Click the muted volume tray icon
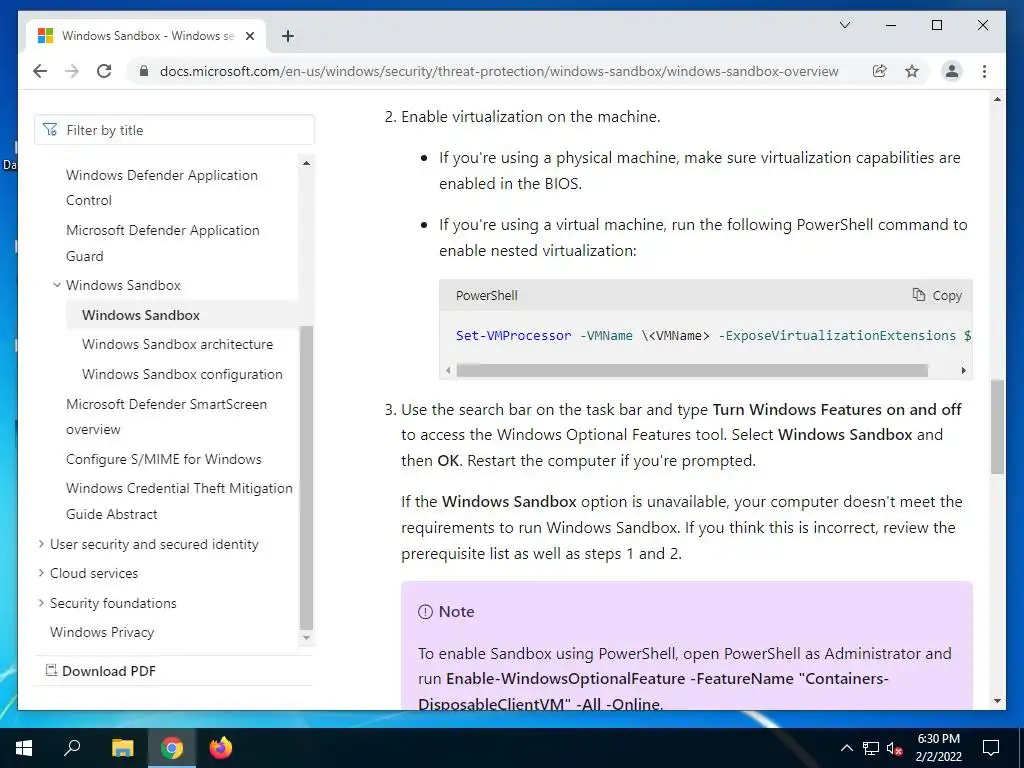Viewport: 1024px width, 768px height. coord(895,748)
